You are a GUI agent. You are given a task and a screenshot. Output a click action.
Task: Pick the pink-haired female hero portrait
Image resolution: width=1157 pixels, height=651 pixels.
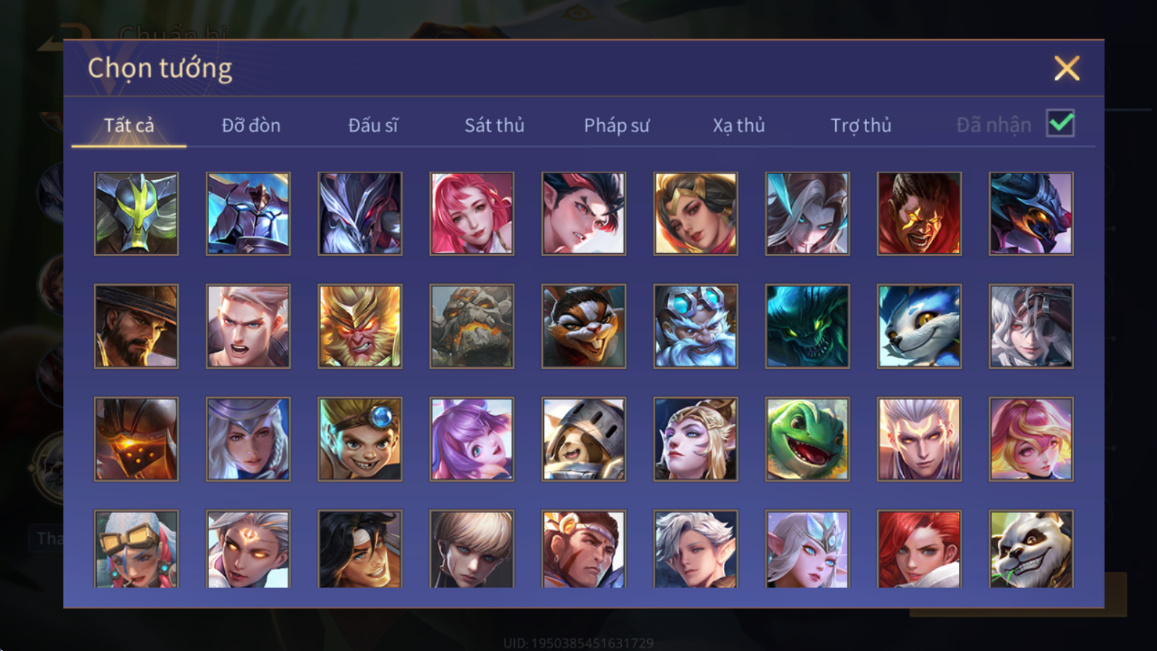click(x=472, y=214)
